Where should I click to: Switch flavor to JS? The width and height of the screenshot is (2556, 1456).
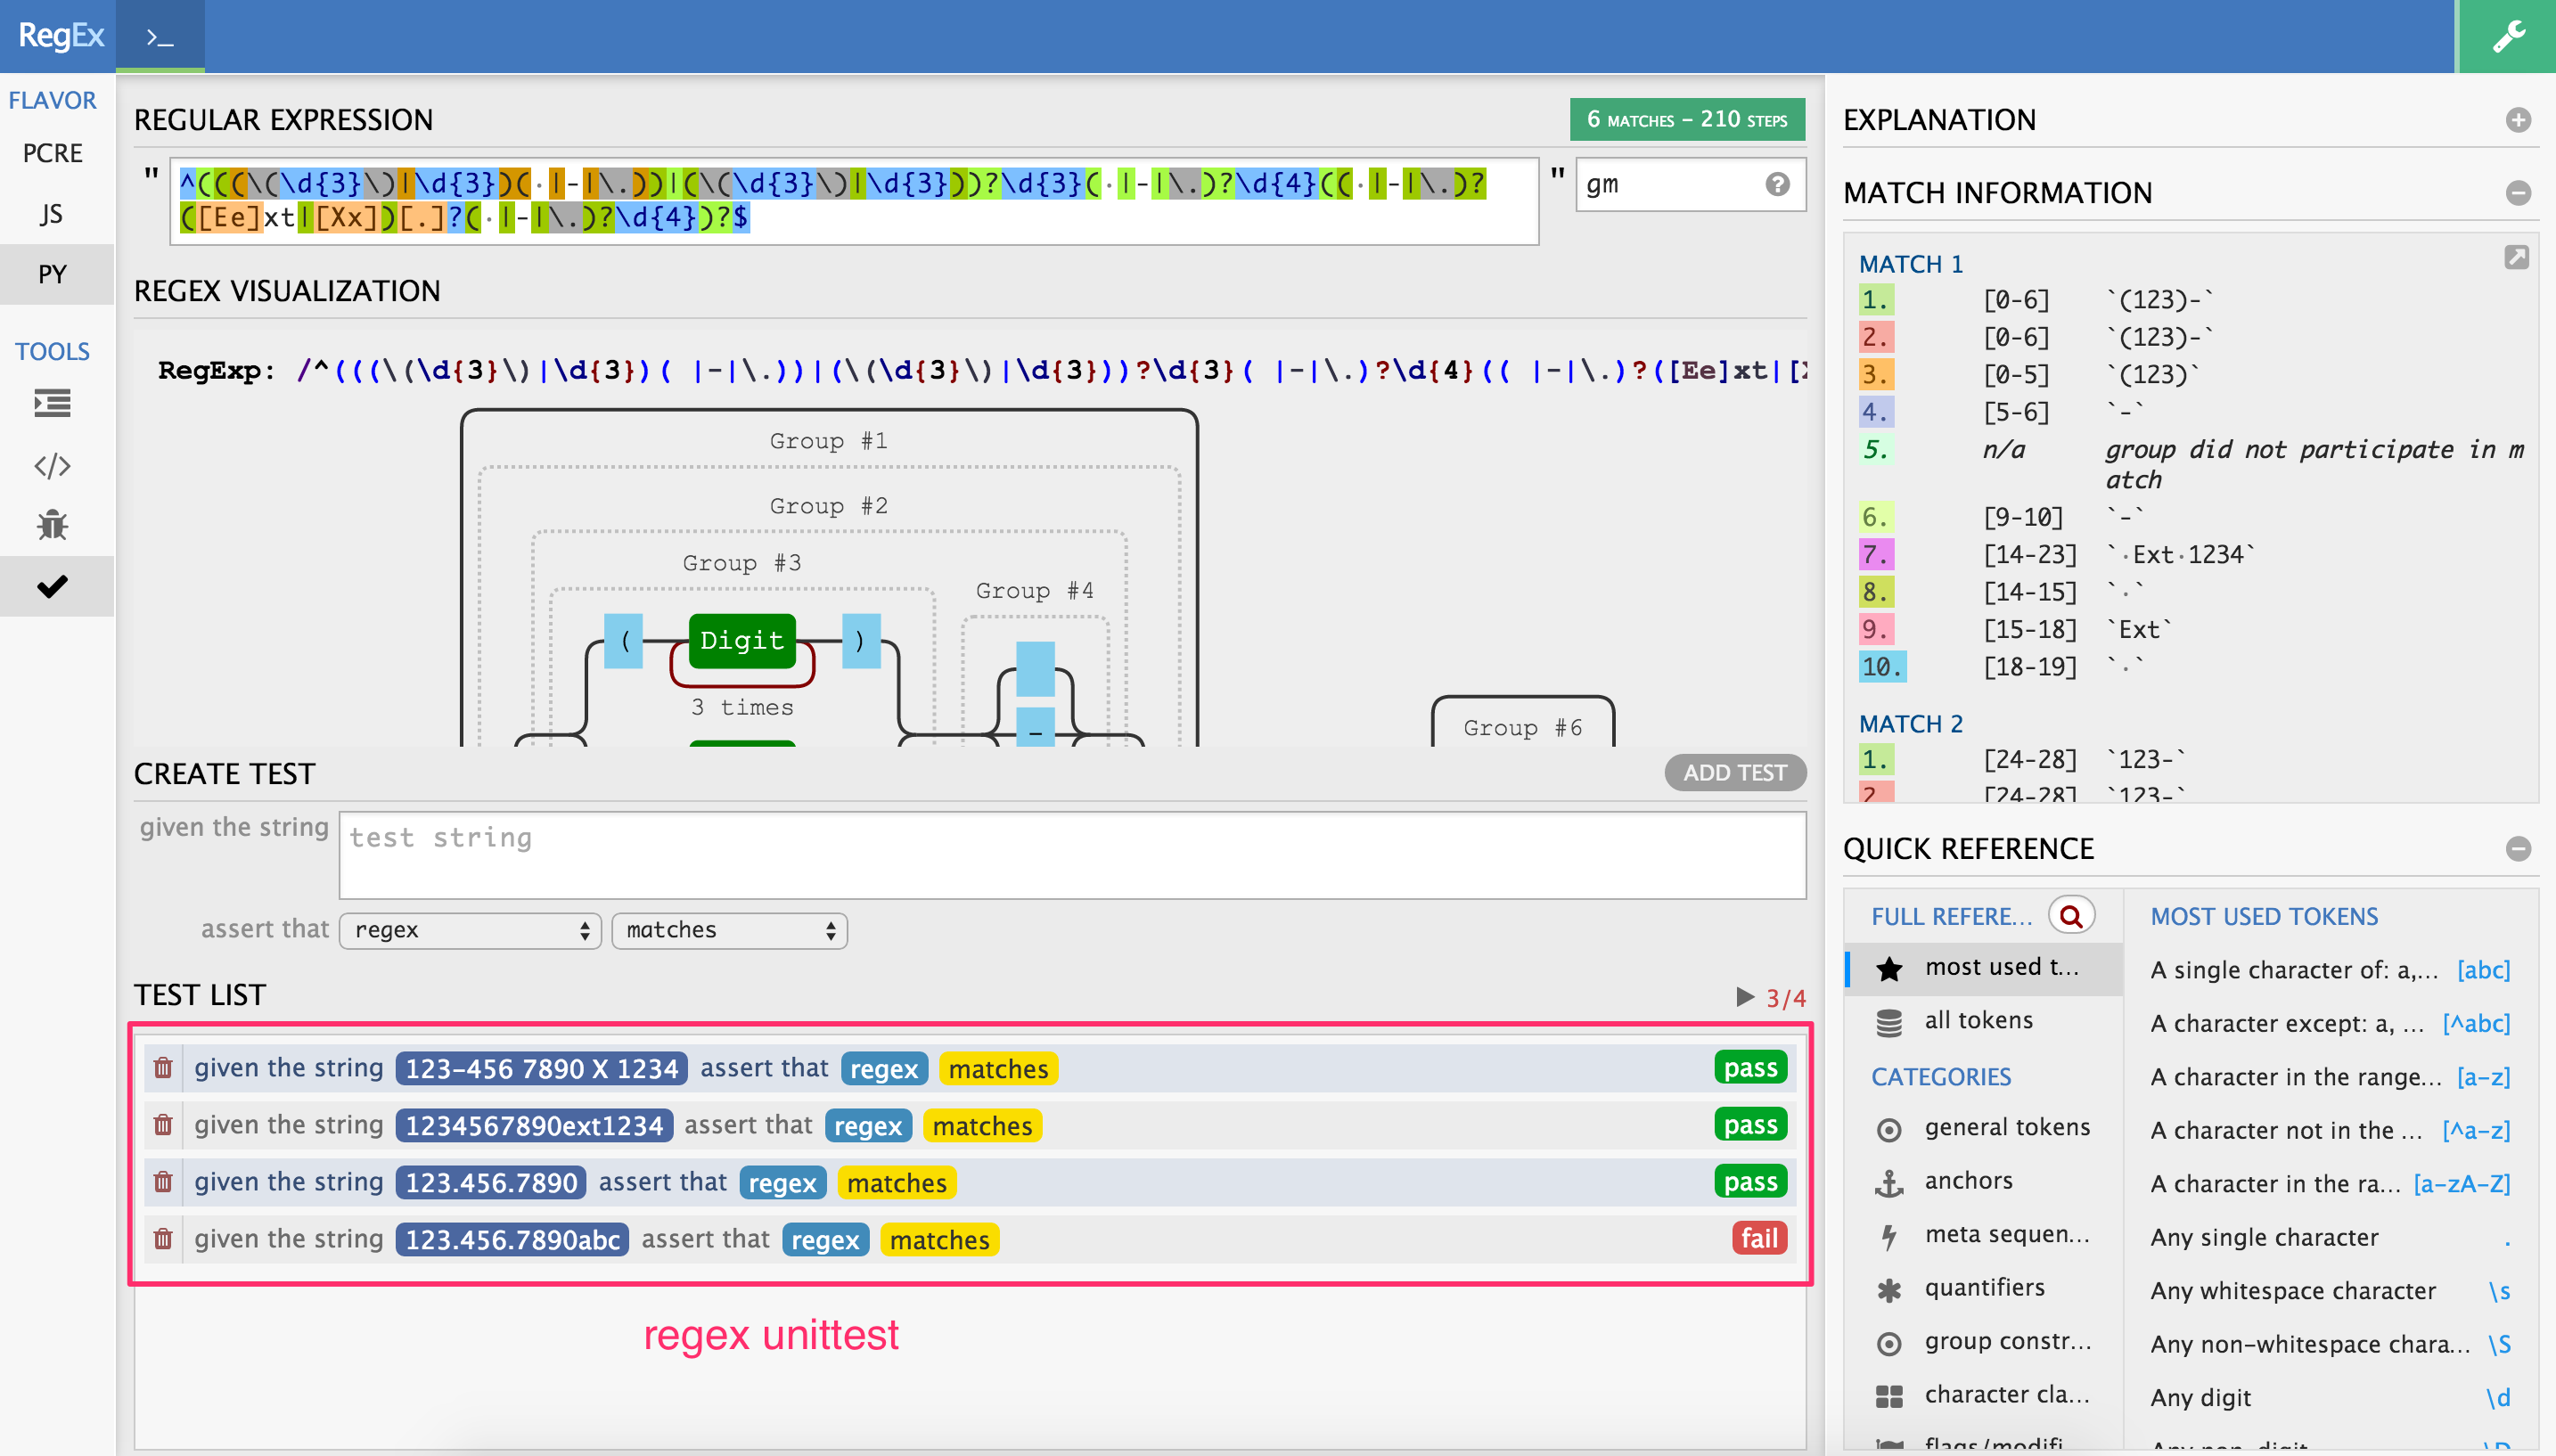point(52,214)
